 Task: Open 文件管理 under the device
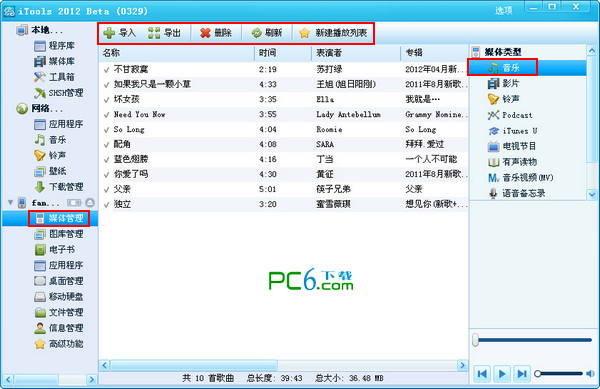click(59, 312)
